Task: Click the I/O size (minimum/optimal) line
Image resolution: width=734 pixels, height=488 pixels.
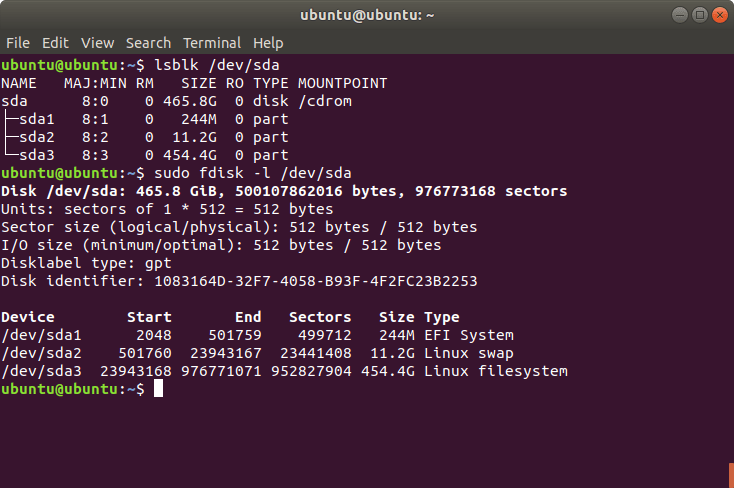Action: [221, 245]
